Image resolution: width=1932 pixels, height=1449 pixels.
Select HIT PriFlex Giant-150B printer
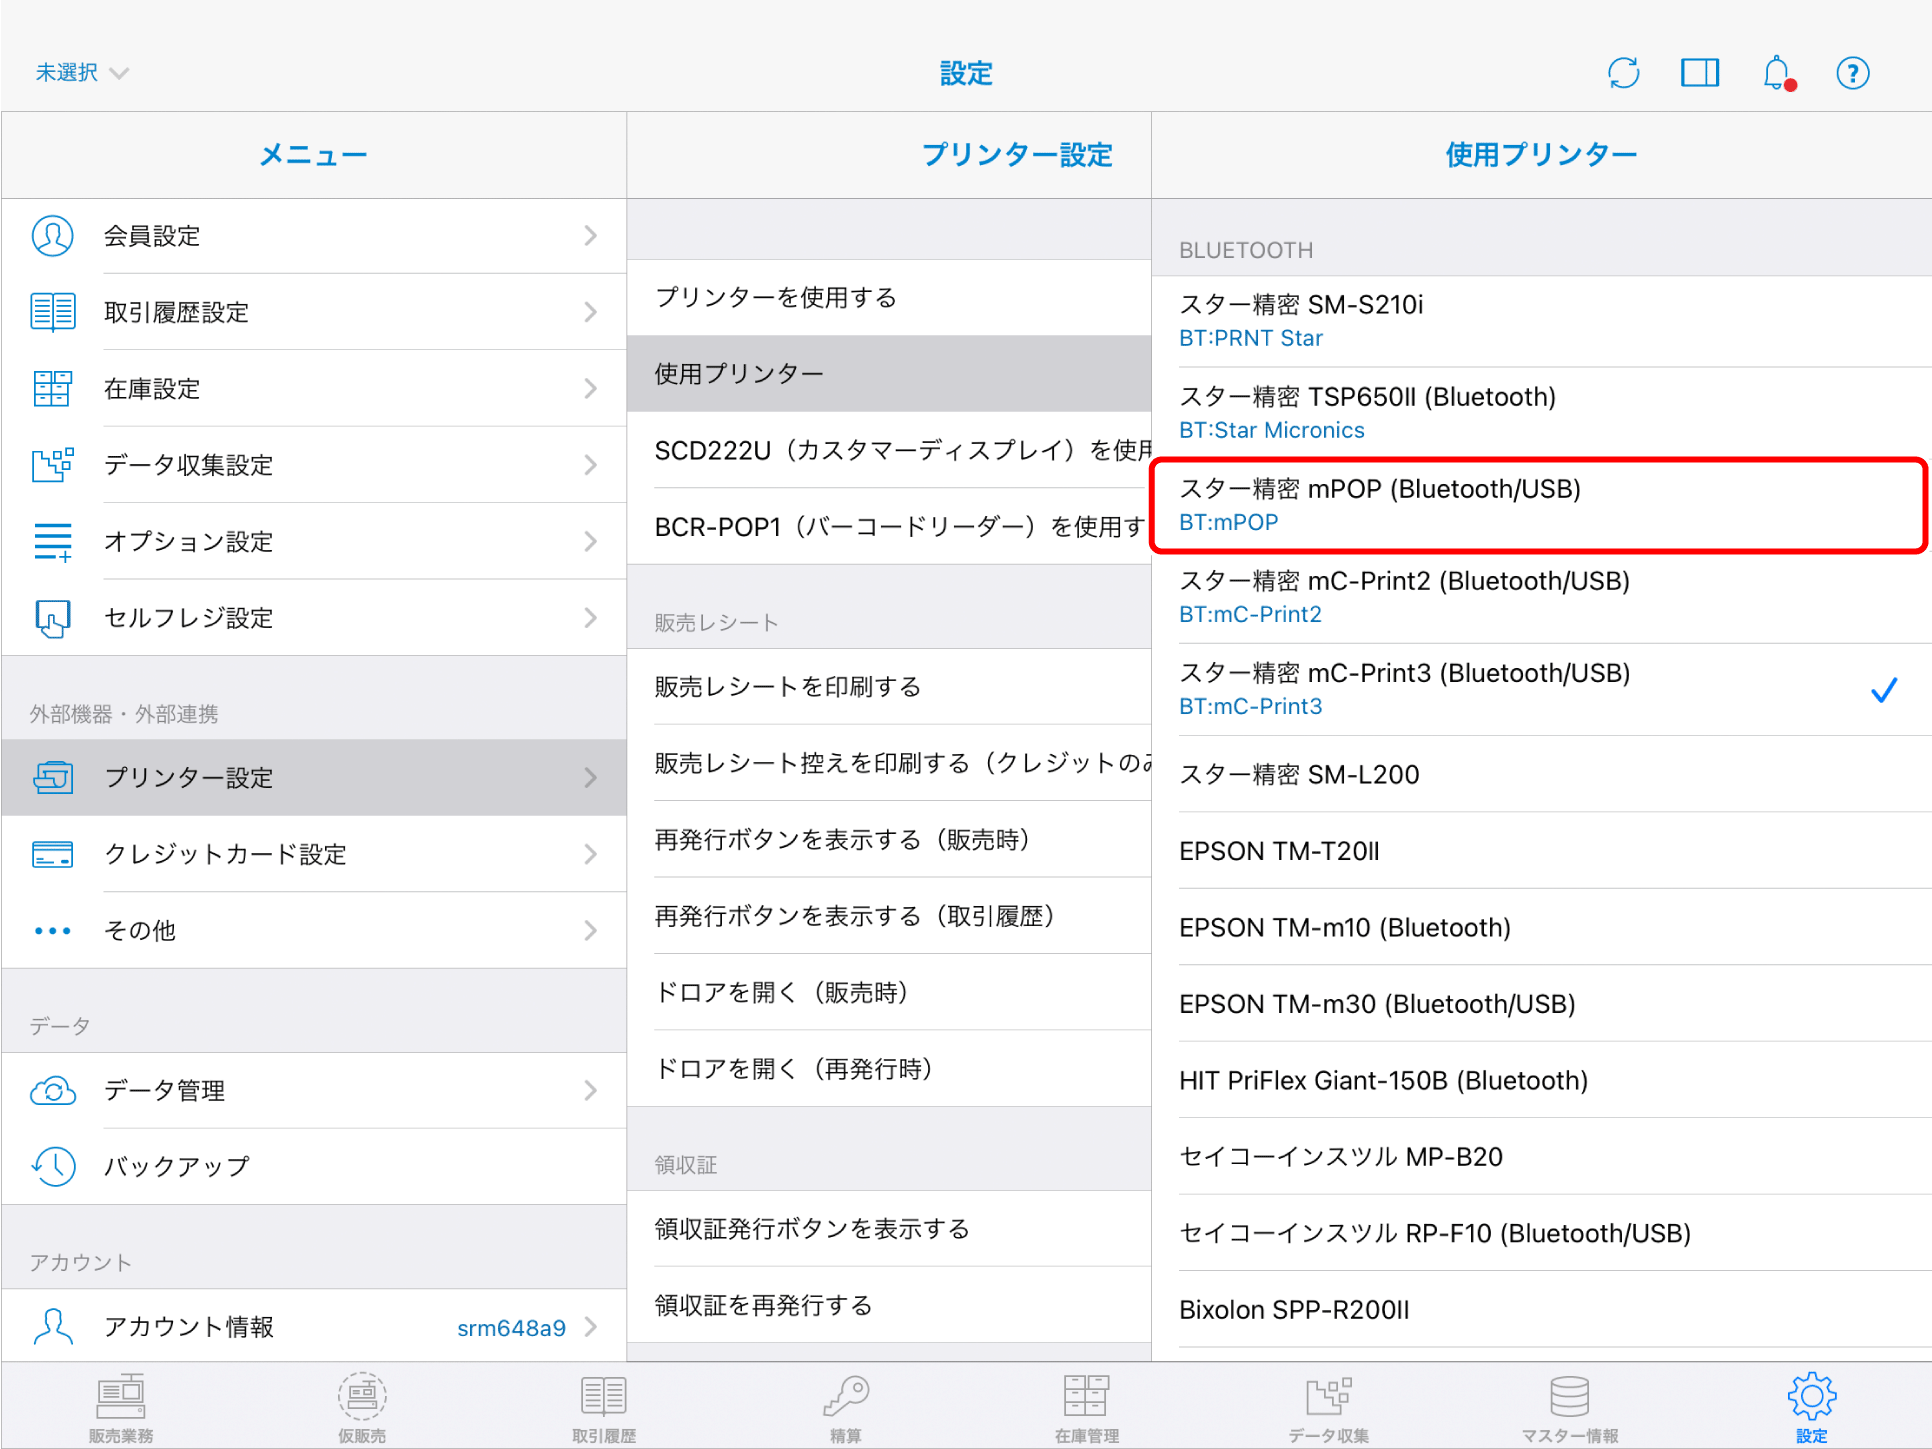click(x=1541, y=1080)
